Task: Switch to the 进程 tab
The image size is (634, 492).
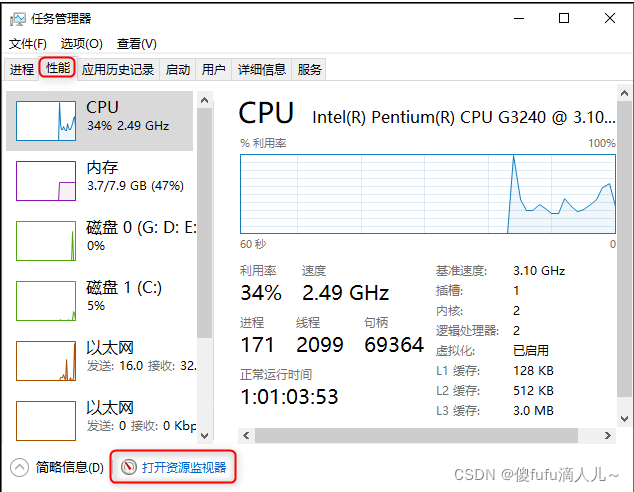Action: tap(22, 69)
